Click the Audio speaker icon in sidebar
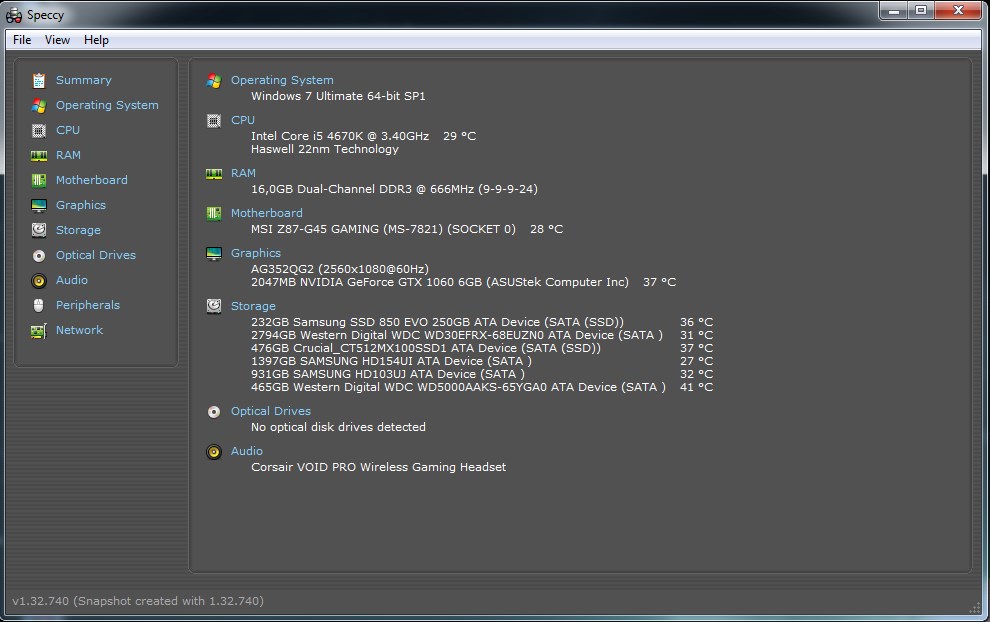 tap(39, 280)
